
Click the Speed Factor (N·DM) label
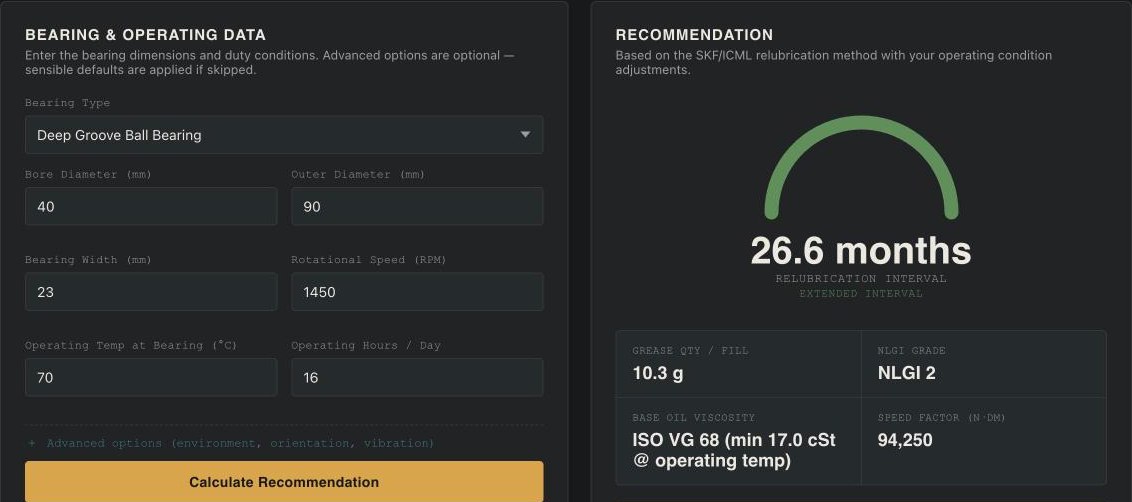[x=941, y=417]
